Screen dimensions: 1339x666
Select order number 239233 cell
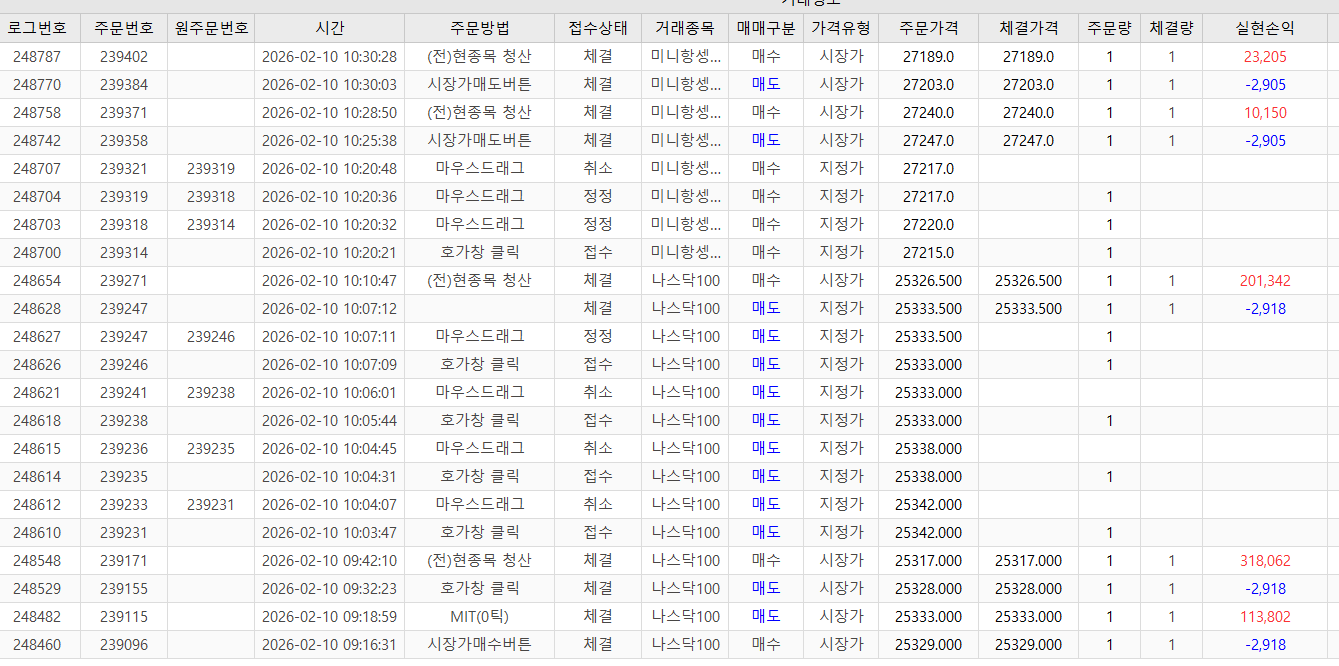pyautogui.click(x=124, y=505)
